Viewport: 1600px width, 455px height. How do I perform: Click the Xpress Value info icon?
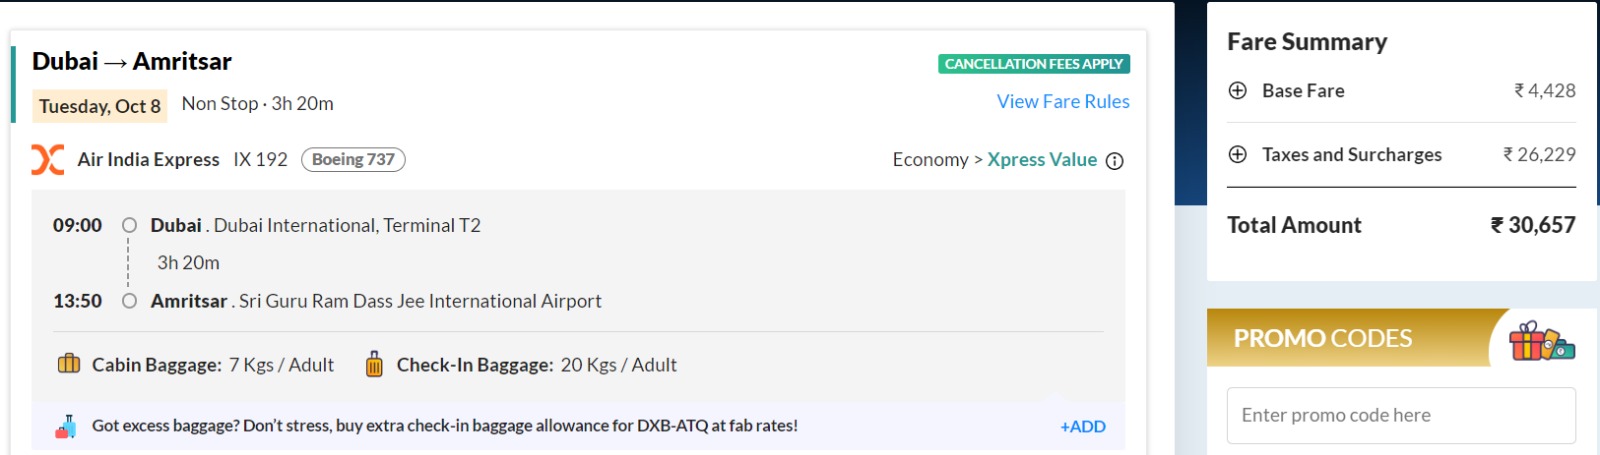pyautogui.click(x=1115, y=161)
